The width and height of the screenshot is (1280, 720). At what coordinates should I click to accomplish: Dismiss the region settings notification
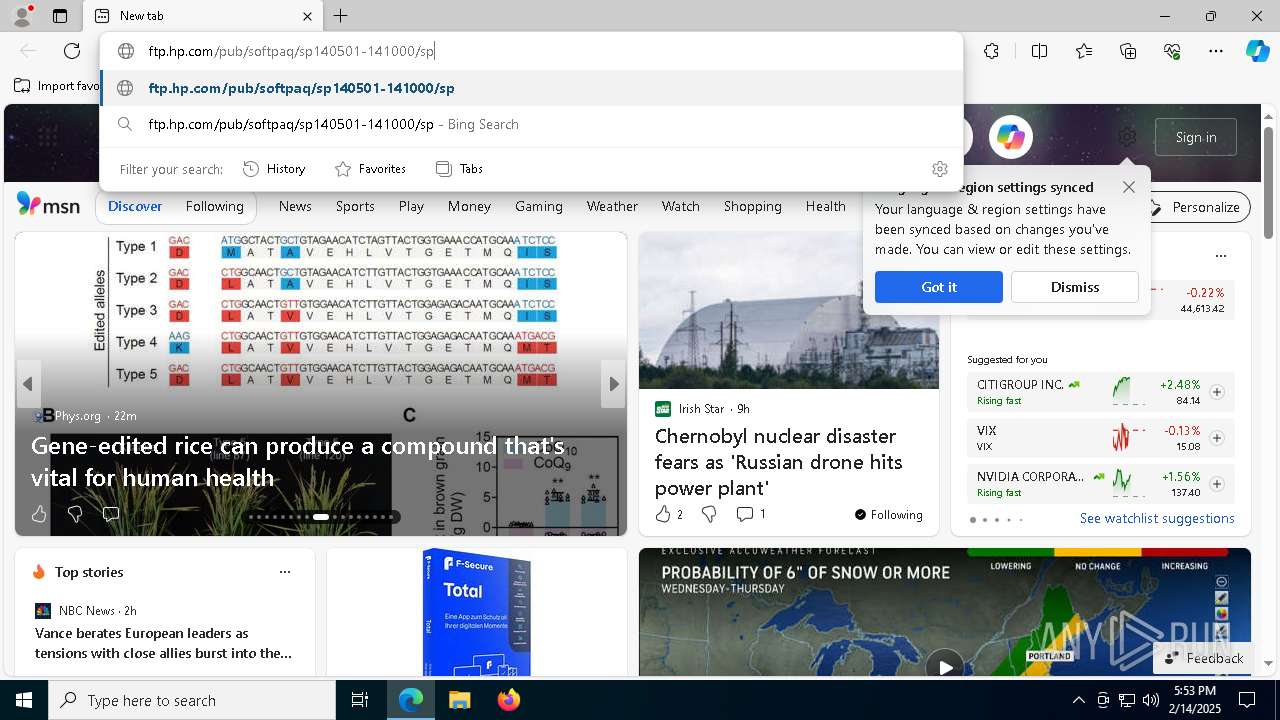click(1075, 287)
